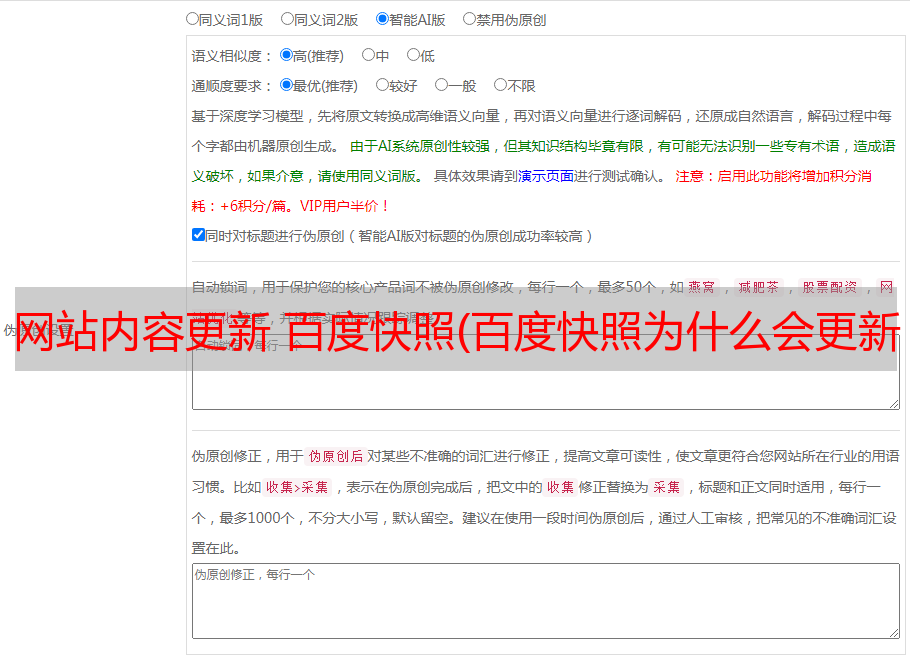Grab resize handle of 自动锁词 textarea
This screenshot has width=911, height=658.
894,404
